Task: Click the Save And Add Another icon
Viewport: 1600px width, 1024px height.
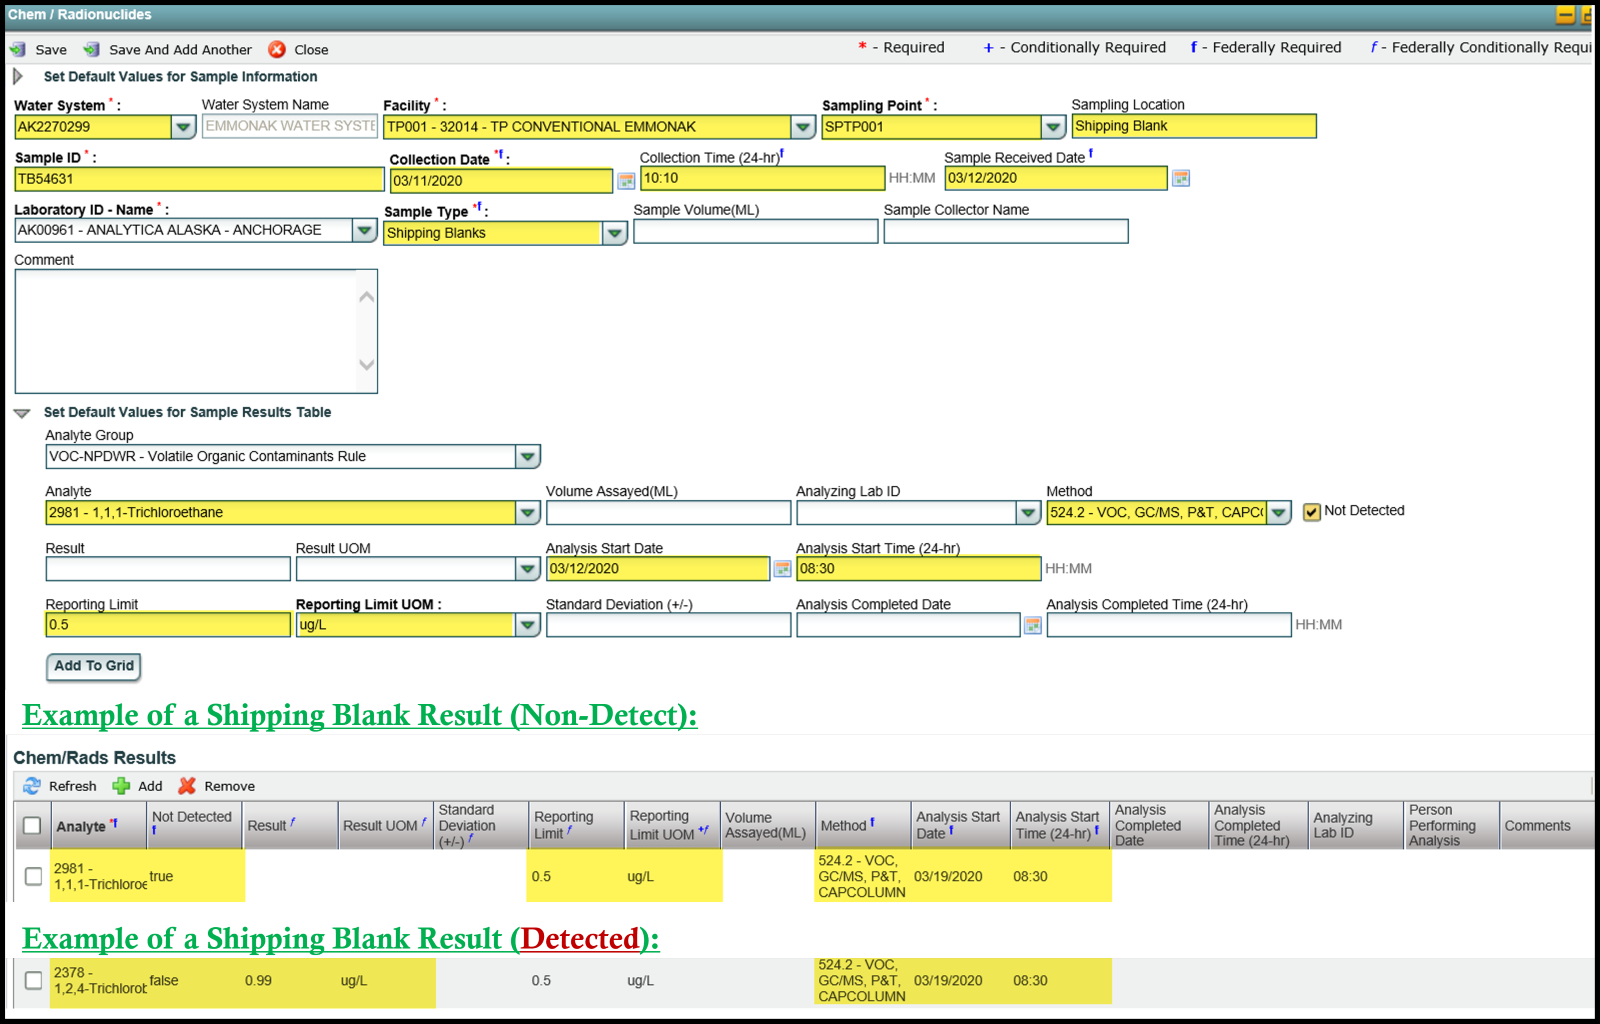Action: point(92,50)
